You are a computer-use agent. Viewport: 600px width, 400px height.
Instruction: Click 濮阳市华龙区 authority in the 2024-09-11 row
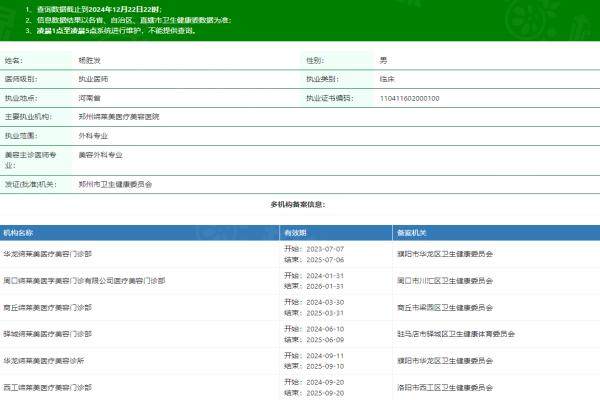pos(445,361)
